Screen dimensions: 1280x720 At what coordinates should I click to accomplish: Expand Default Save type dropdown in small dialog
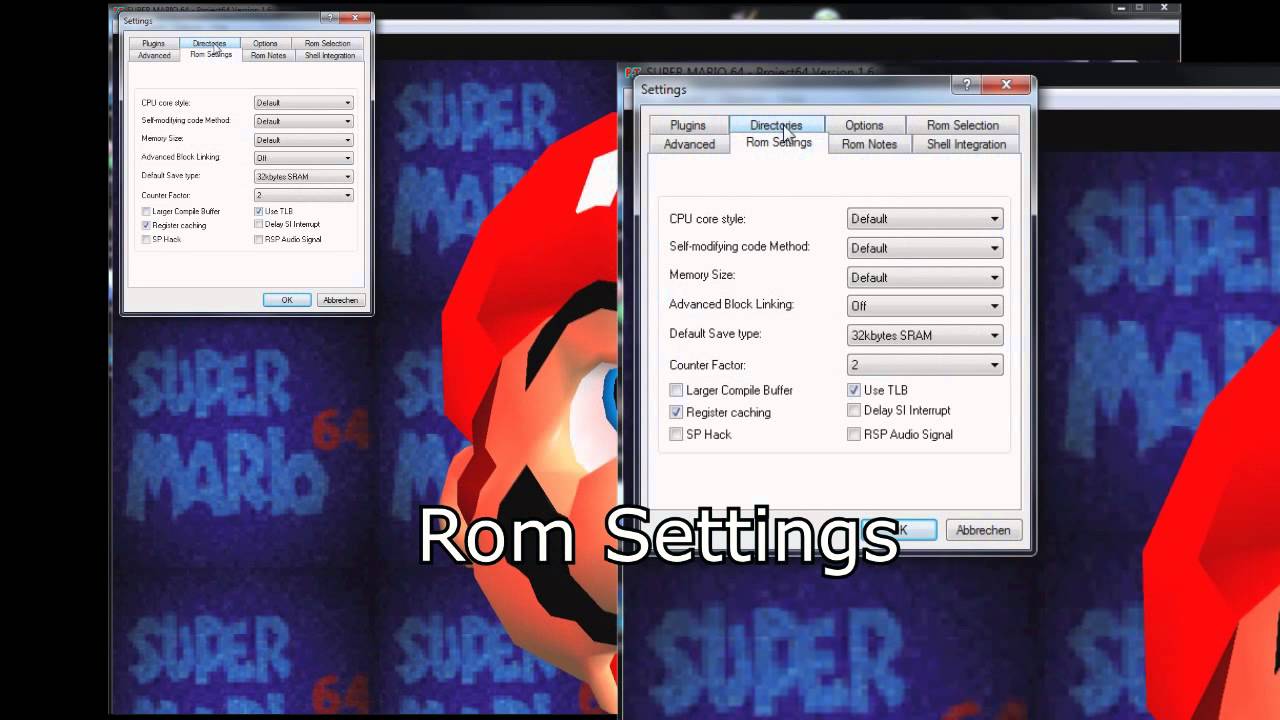[x=303, y=177]
